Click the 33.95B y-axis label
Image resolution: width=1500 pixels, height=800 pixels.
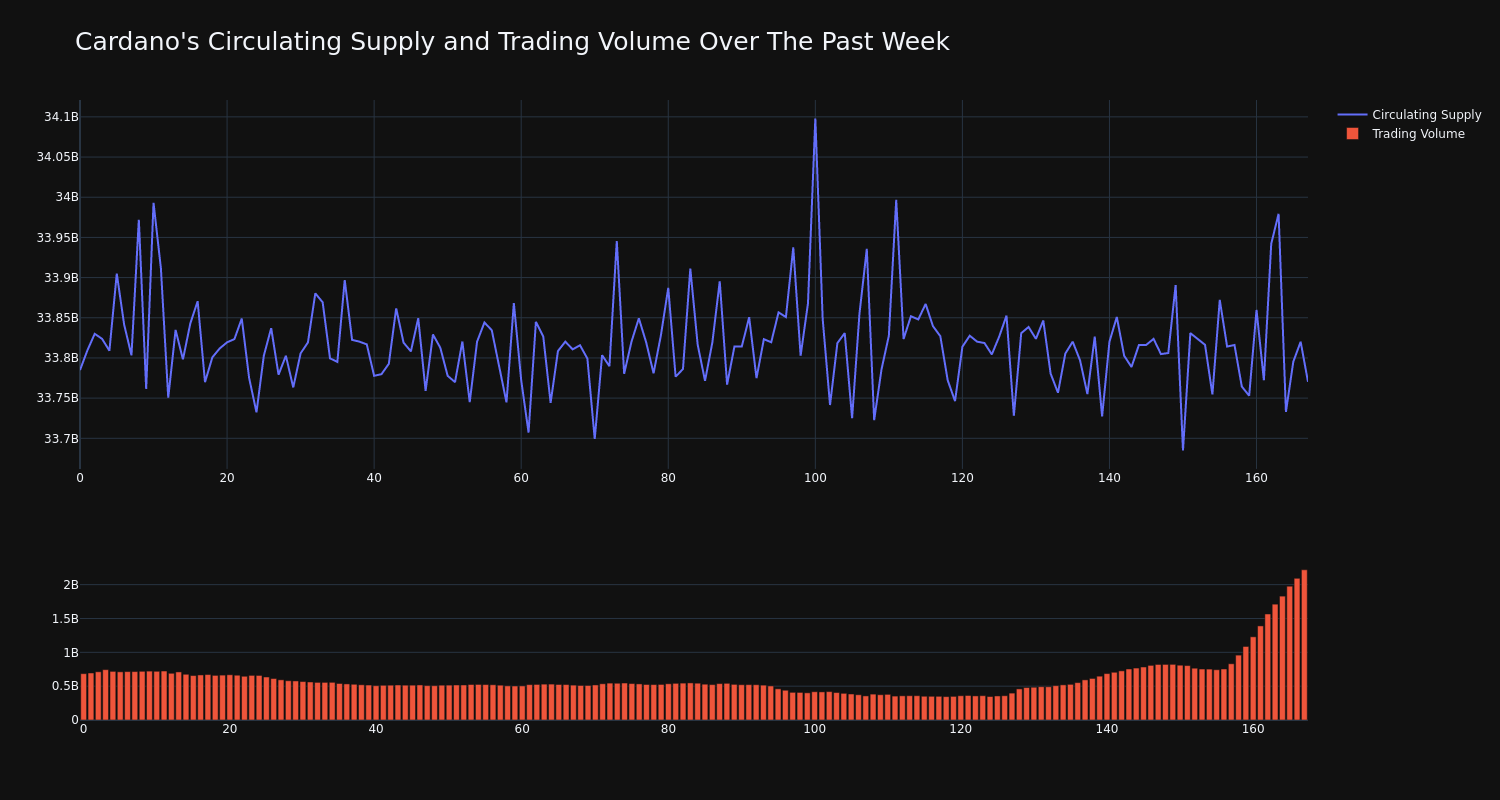[x=57, y=238]
